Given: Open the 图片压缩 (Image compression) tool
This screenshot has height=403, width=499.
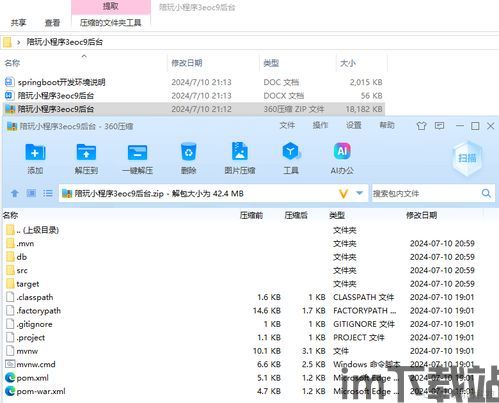Looking at the screenshot, I should point(240,152).
